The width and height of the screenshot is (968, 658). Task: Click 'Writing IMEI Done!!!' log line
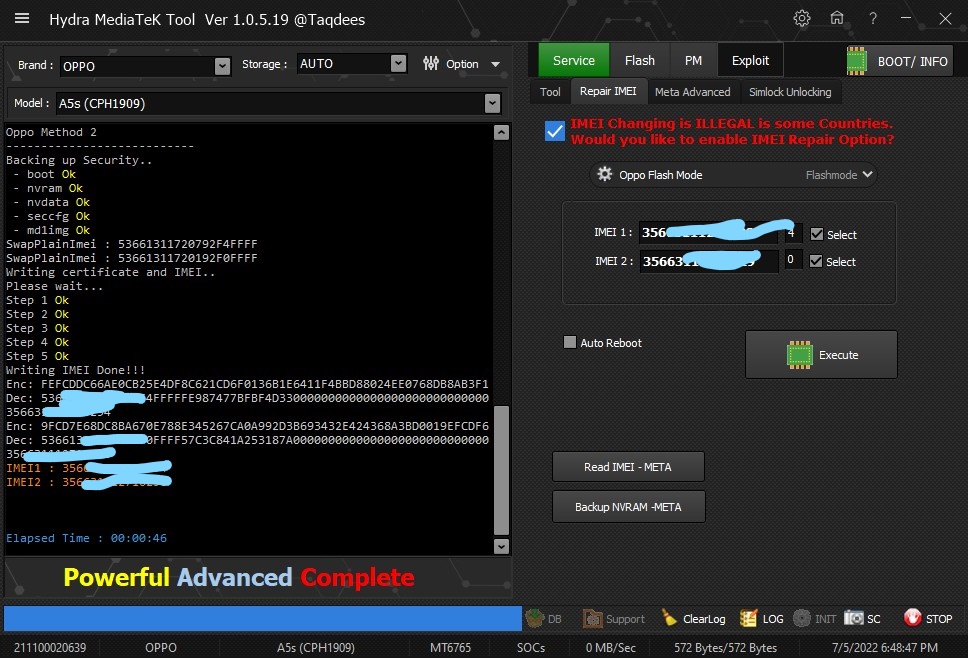click(75, 370)
